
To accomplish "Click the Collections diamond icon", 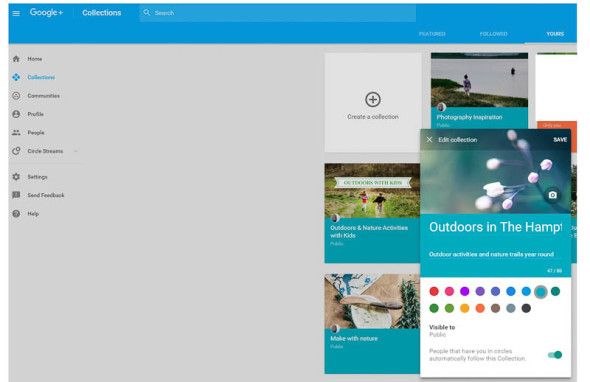I will pyautogui.click(x=16, y=77).
